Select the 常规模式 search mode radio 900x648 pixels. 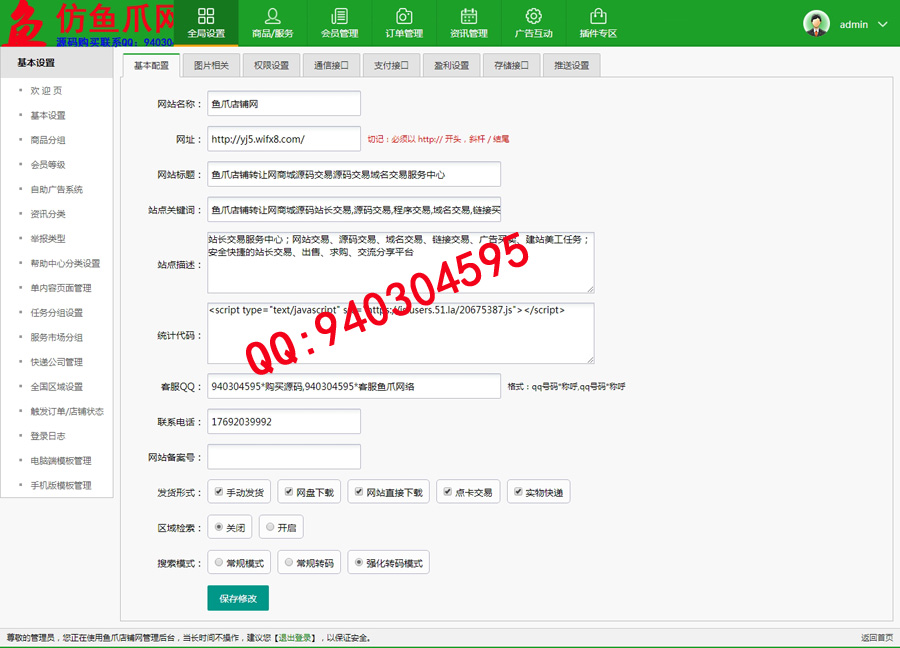219,563
